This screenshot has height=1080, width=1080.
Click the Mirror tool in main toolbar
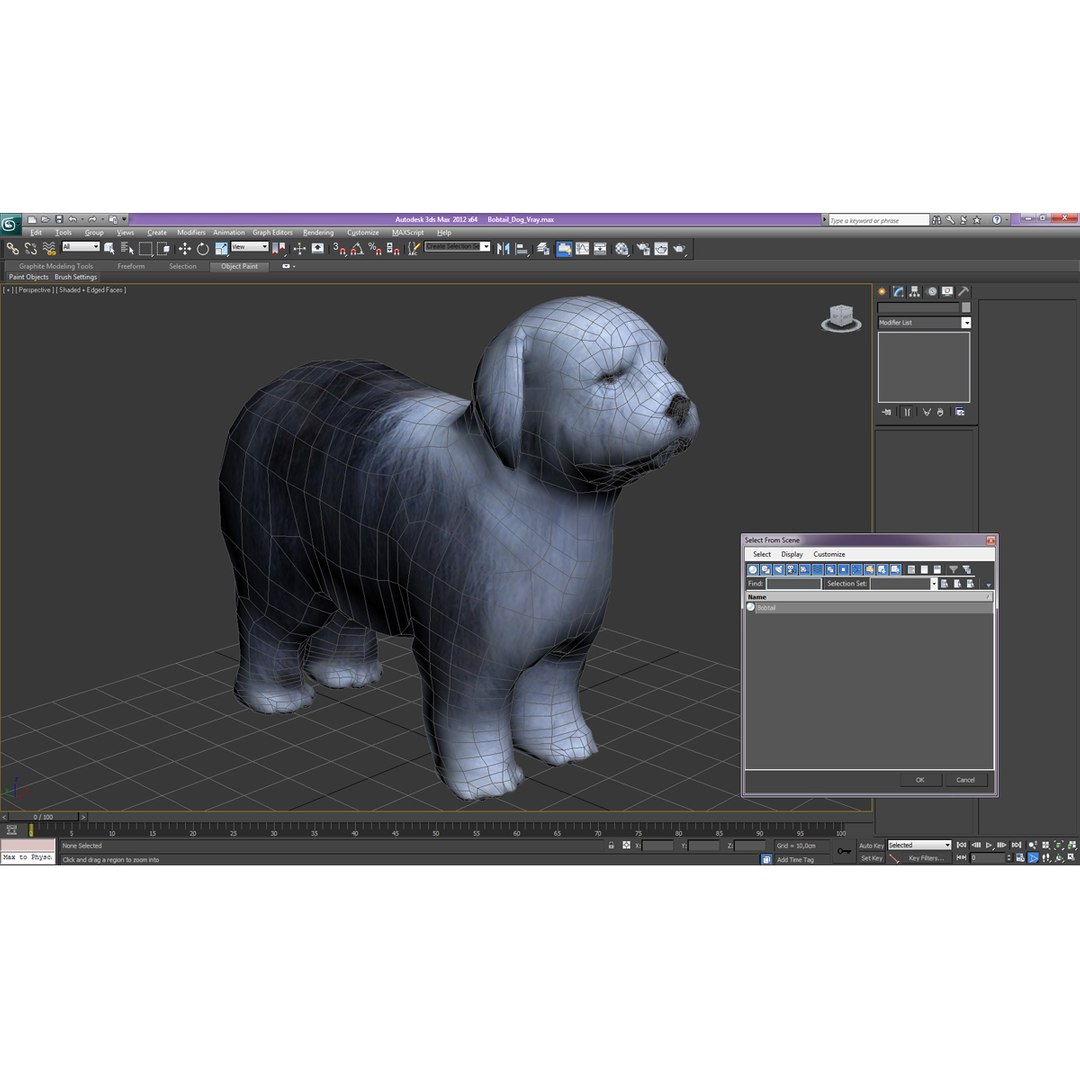click(503, 249)
